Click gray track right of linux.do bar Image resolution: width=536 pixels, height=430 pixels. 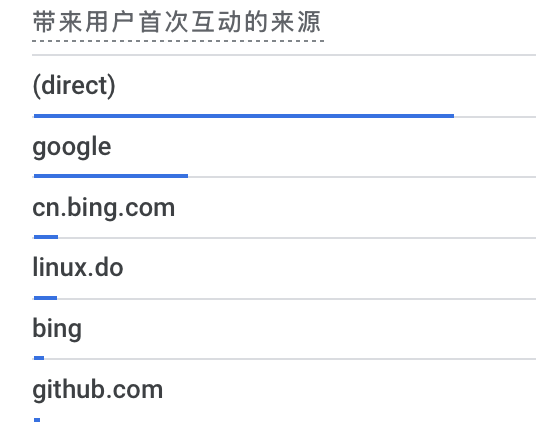[296, 299]
